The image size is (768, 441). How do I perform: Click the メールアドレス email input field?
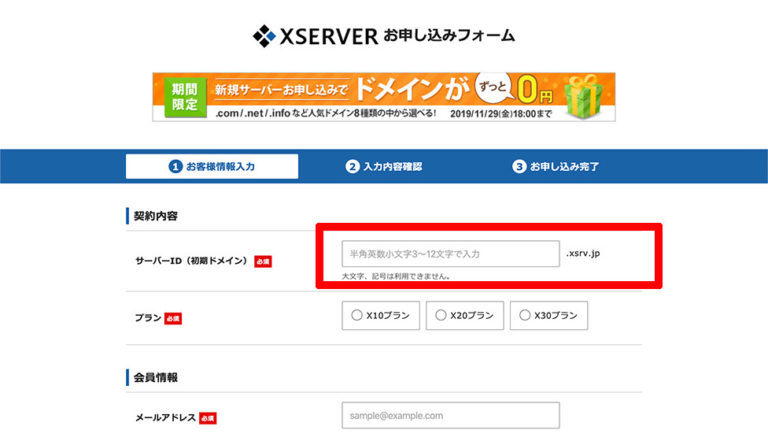(451, 415)
